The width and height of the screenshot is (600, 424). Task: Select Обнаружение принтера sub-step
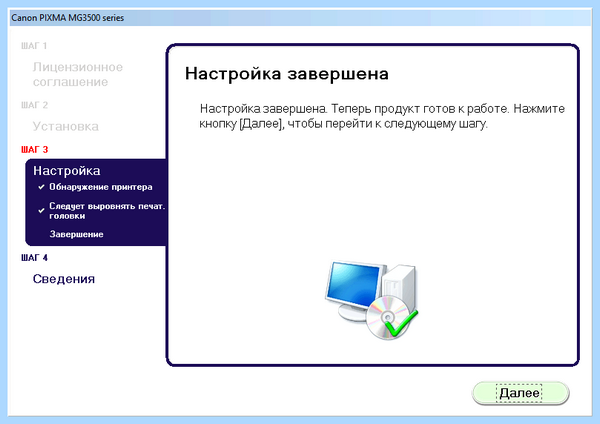(x=101, y=187)
